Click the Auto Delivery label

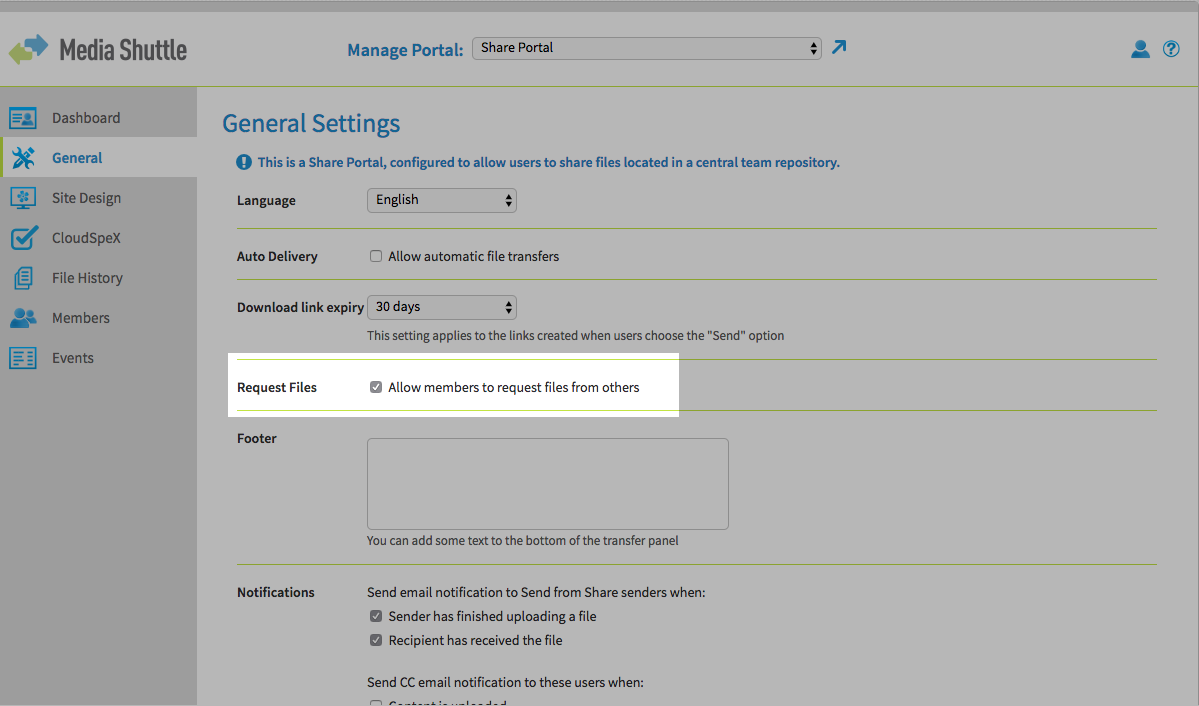tap(277, 256)
